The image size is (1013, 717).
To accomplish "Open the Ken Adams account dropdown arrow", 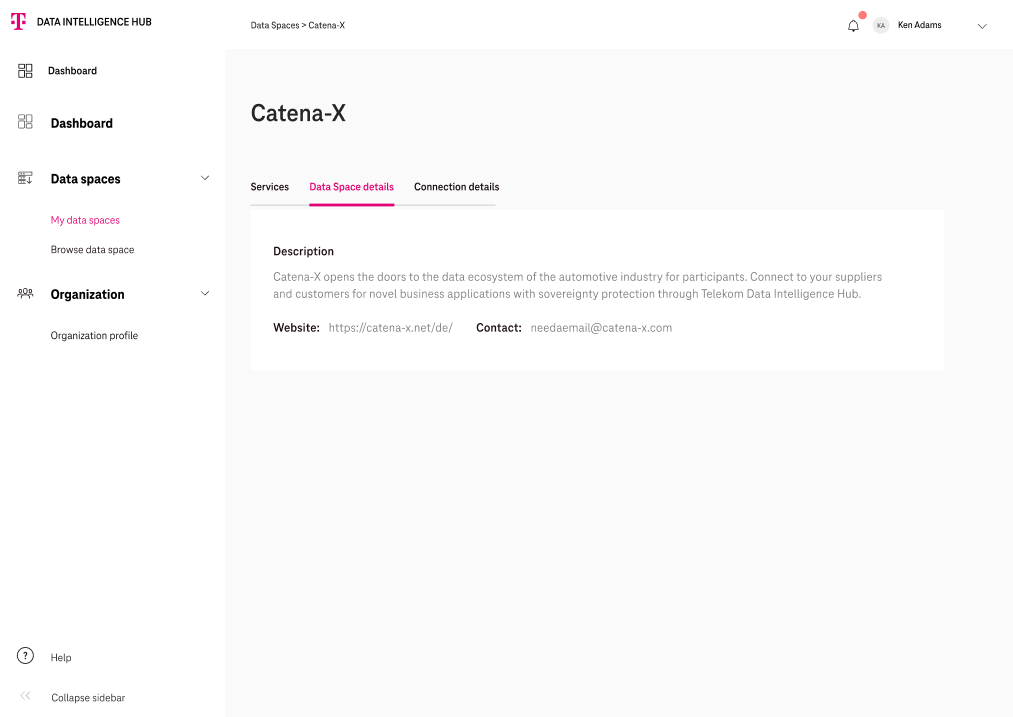I will click(981, 26).
